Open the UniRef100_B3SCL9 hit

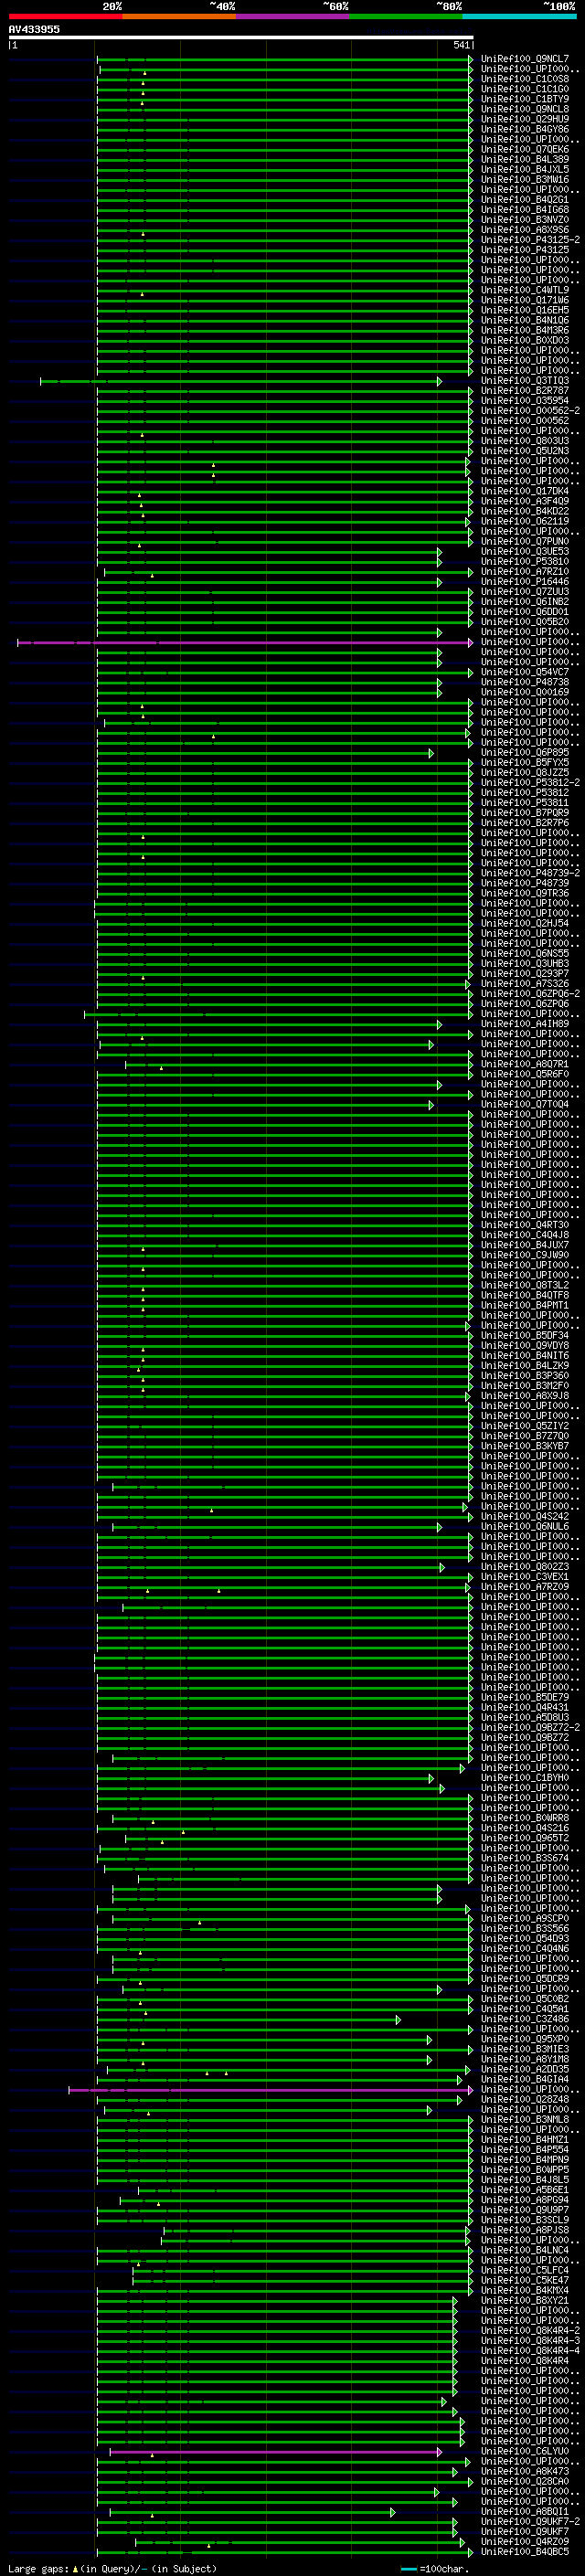coord(524,2220)
